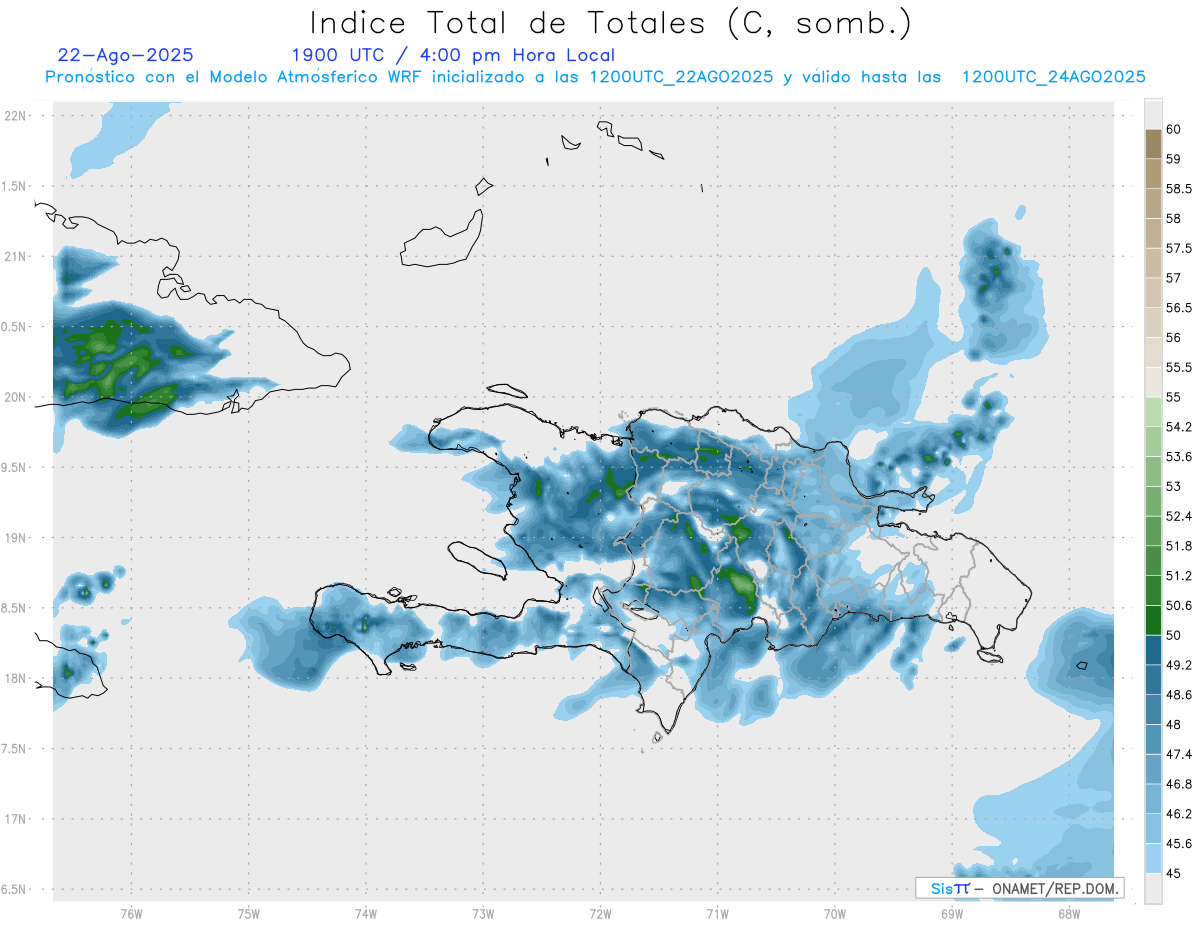Click the colorbar value '51.2'
This screenshot has width=1200, height=927.
(x=1179, y=576)
